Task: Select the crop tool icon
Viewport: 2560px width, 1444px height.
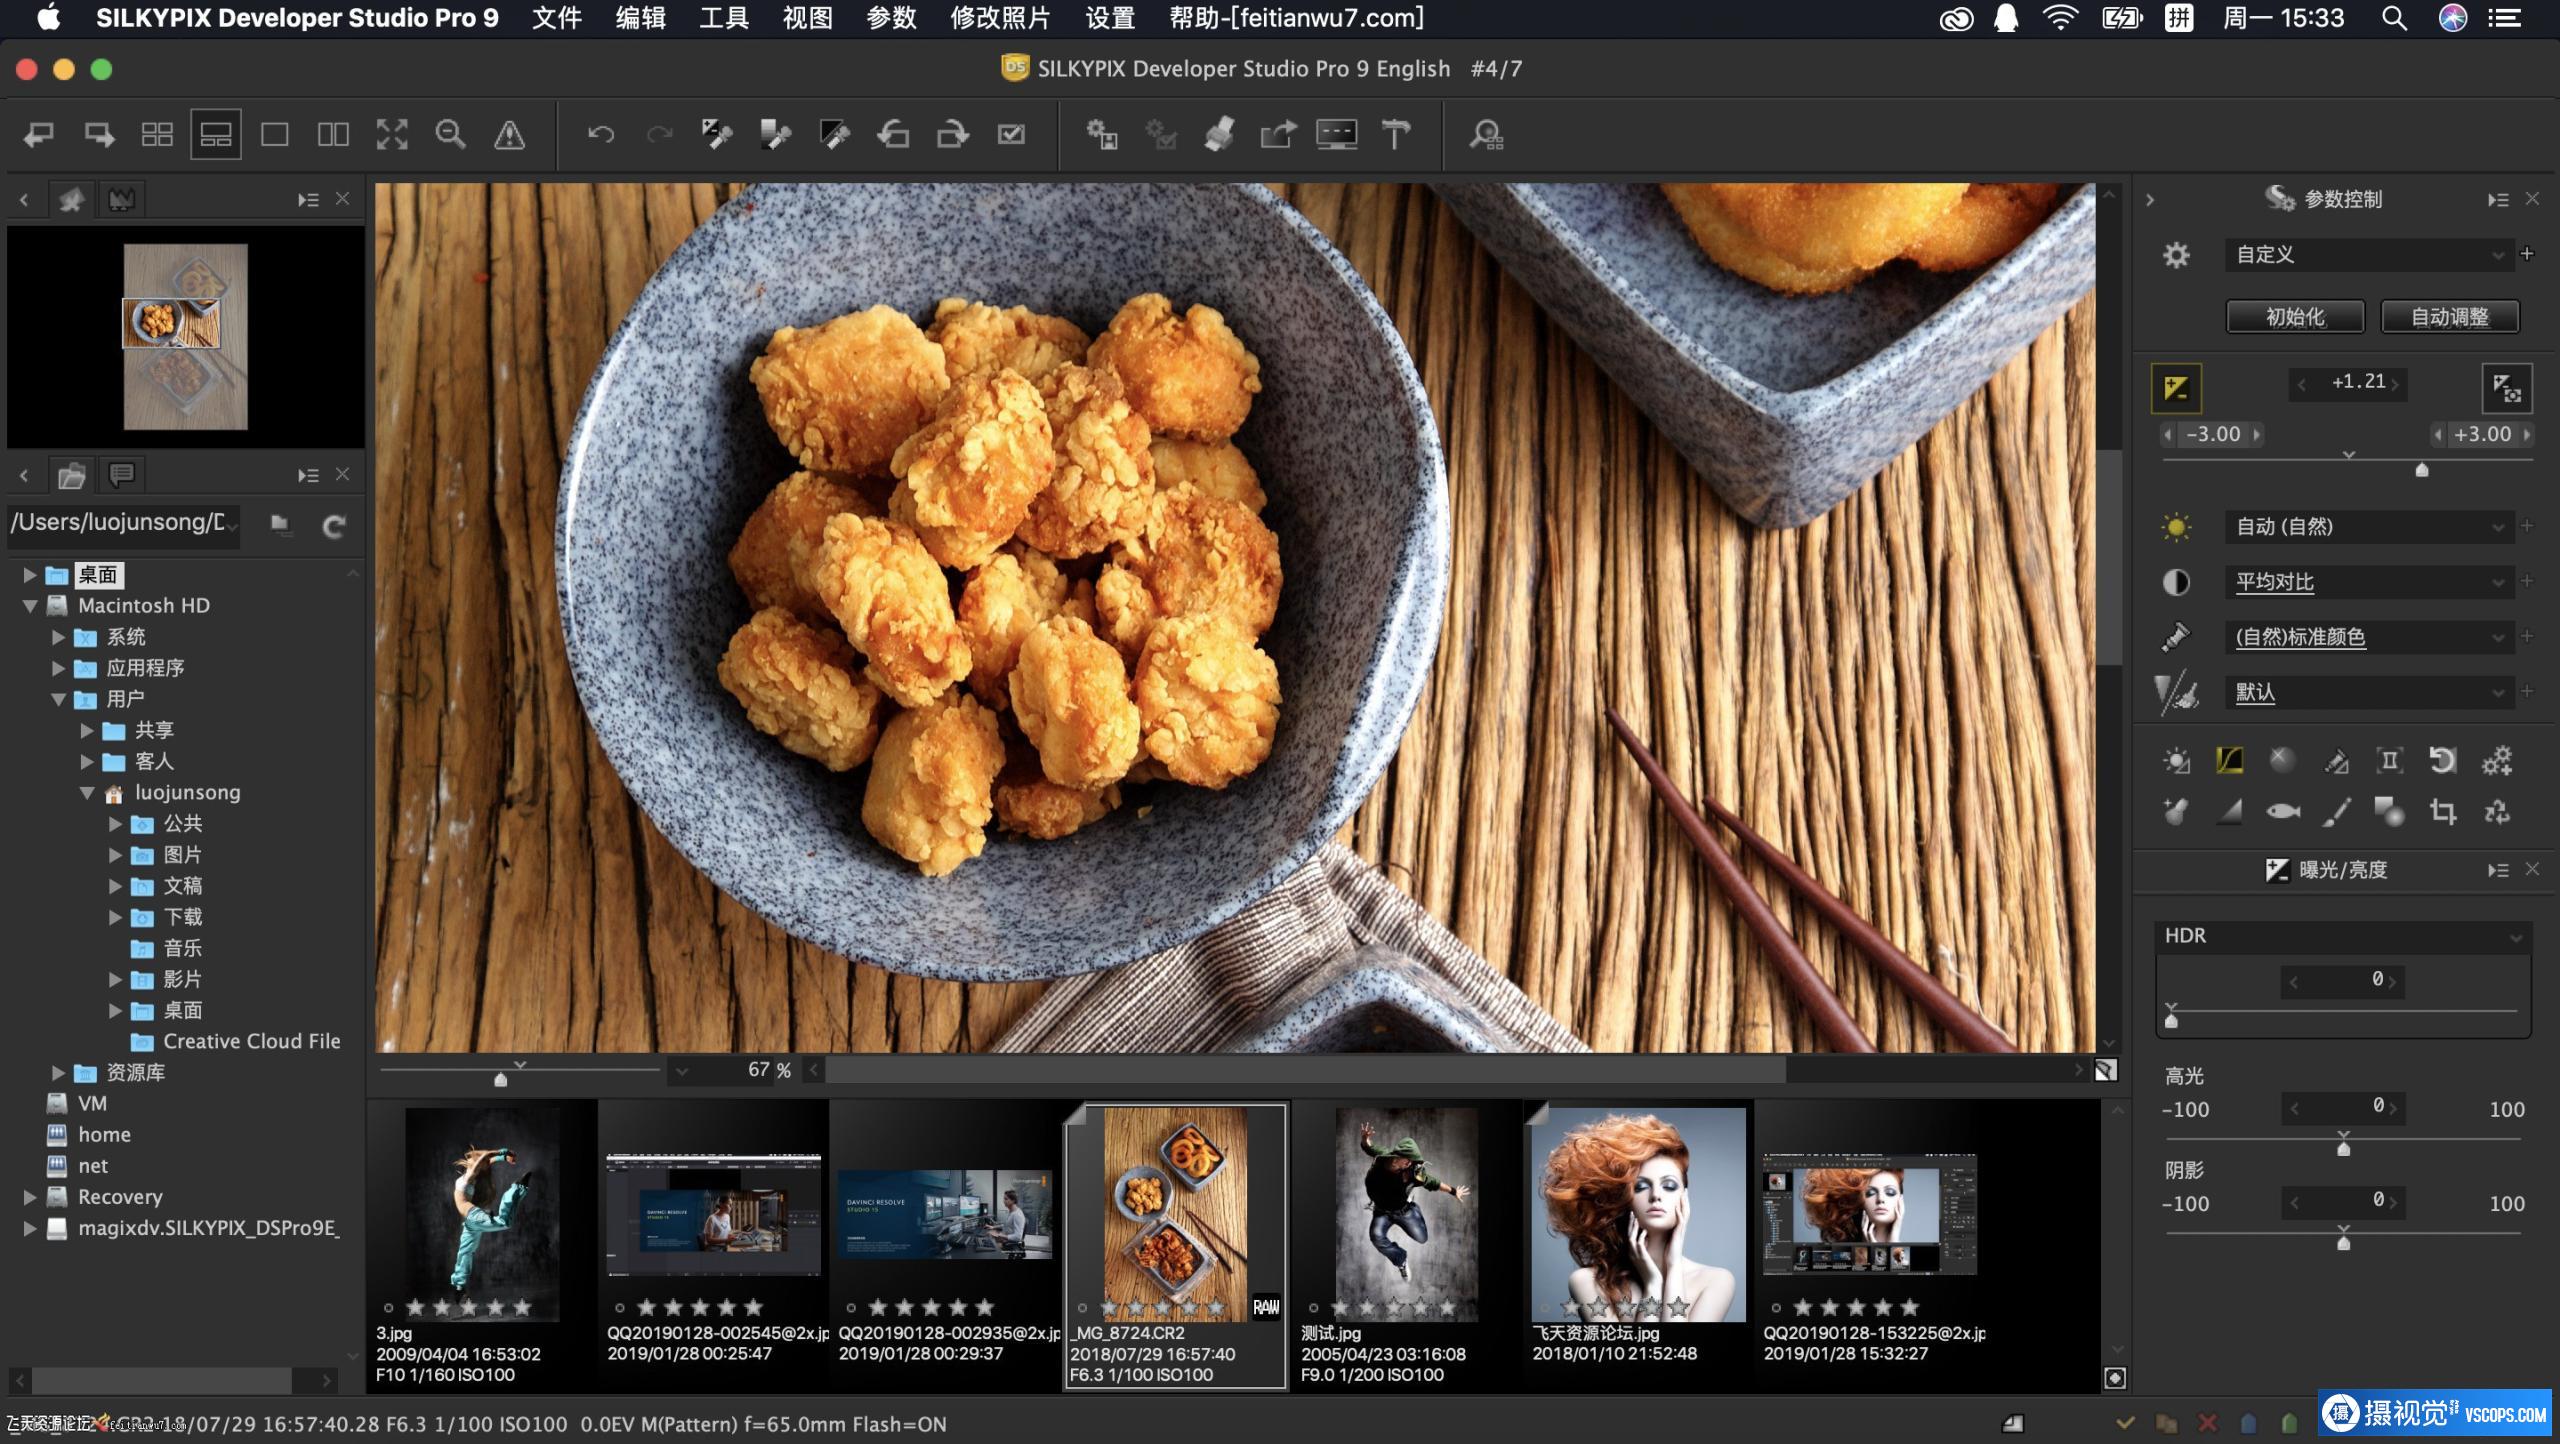Action: click(2442, 811)
